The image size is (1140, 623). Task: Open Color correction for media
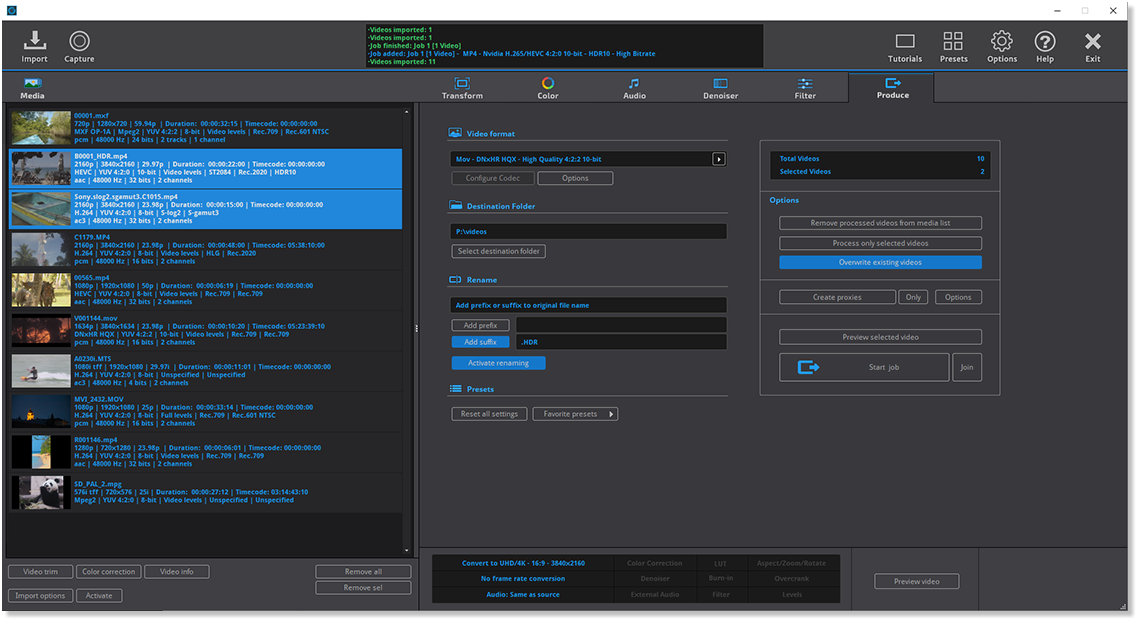point(108,572)
